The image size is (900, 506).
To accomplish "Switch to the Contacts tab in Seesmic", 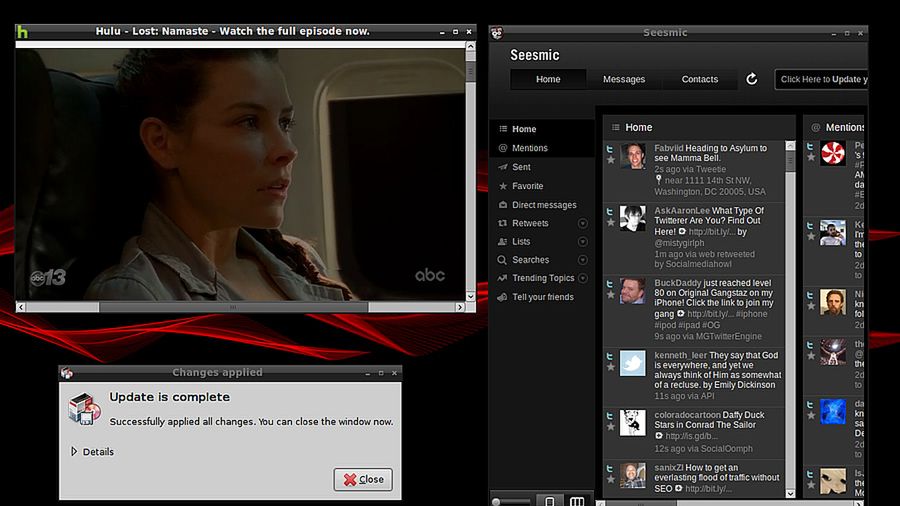I will click(700, 79).
